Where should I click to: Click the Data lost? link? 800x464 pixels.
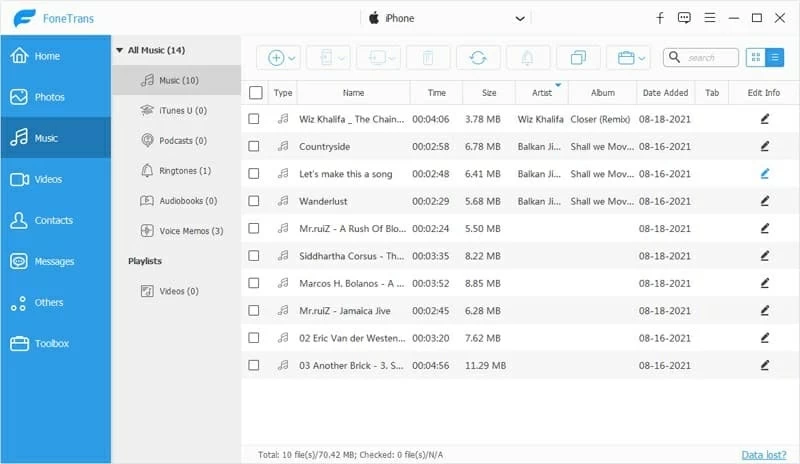click(764, 455)
